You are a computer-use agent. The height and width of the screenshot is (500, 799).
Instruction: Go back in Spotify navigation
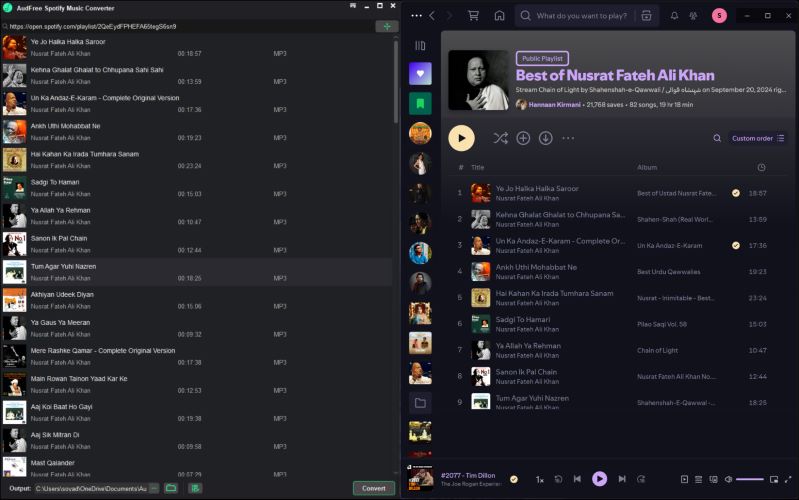pos(432,16)
